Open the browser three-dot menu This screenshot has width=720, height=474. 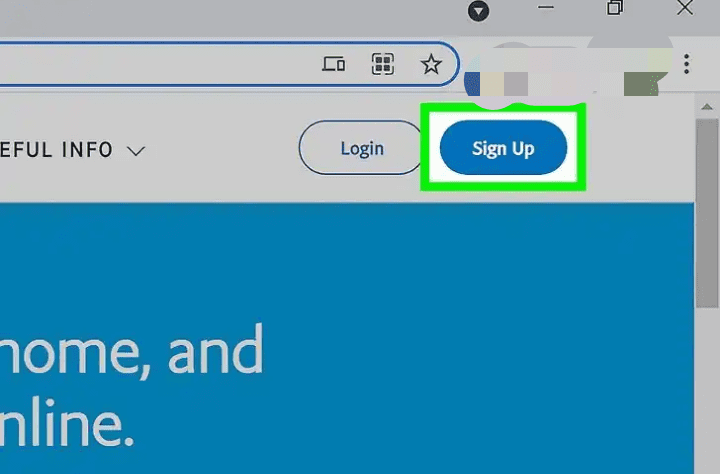coord(686,64)
